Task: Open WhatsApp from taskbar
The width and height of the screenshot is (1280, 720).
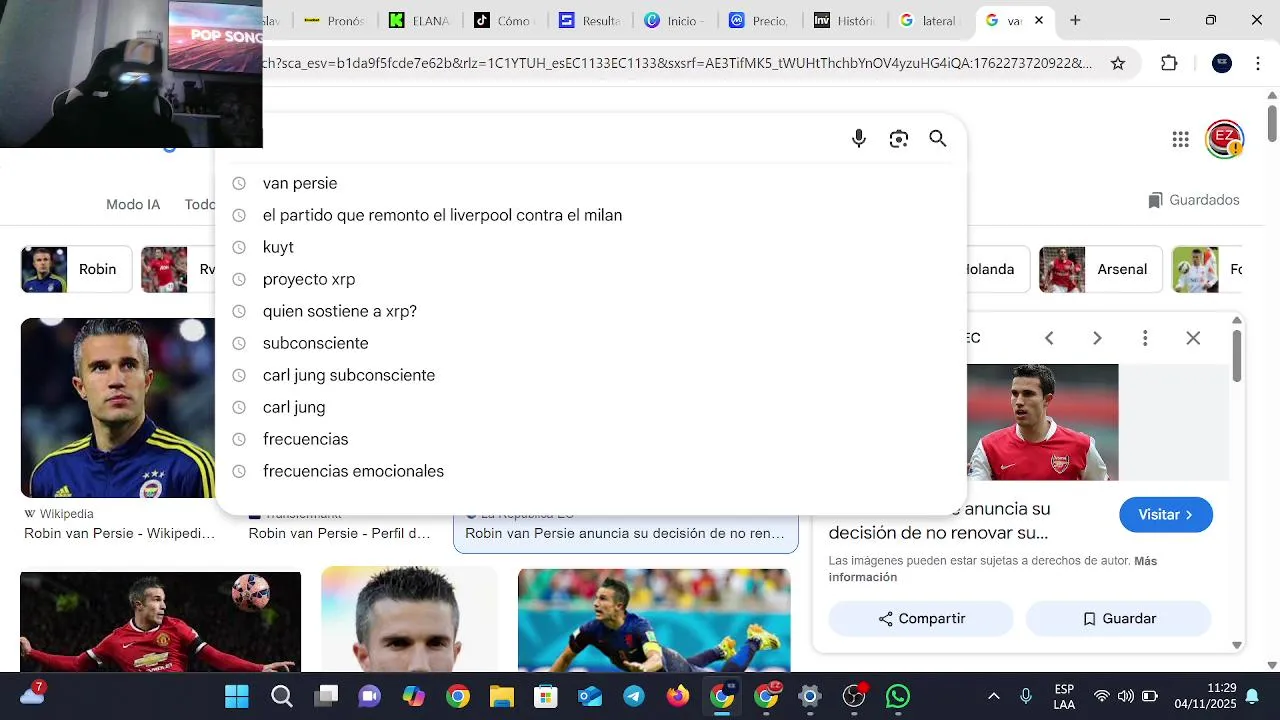Action: [x=898, y=696]
